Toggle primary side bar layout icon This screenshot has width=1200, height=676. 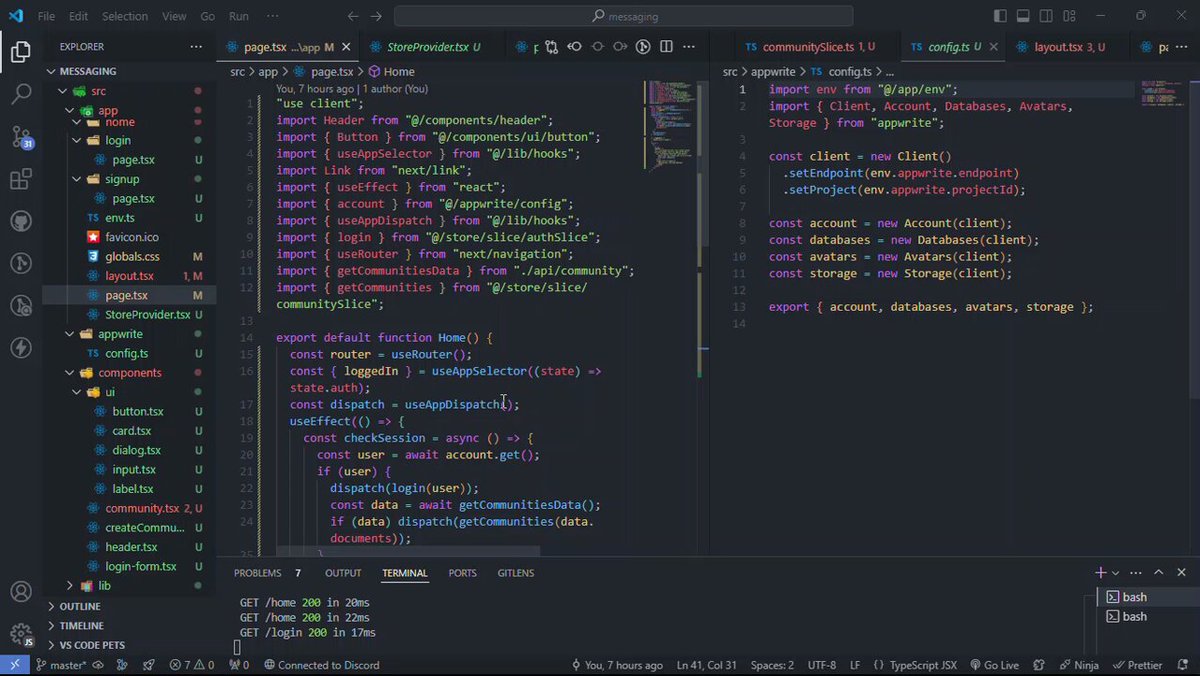point(1000,16)
